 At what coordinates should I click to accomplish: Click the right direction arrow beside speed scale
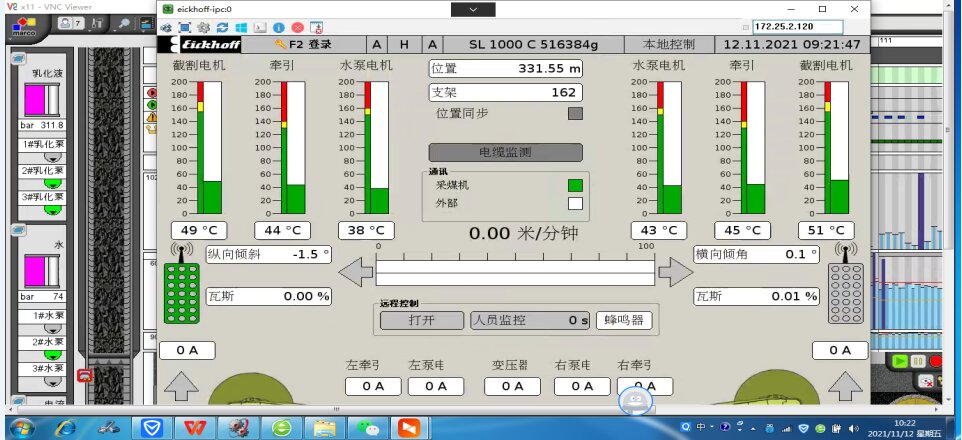[675, 270]
